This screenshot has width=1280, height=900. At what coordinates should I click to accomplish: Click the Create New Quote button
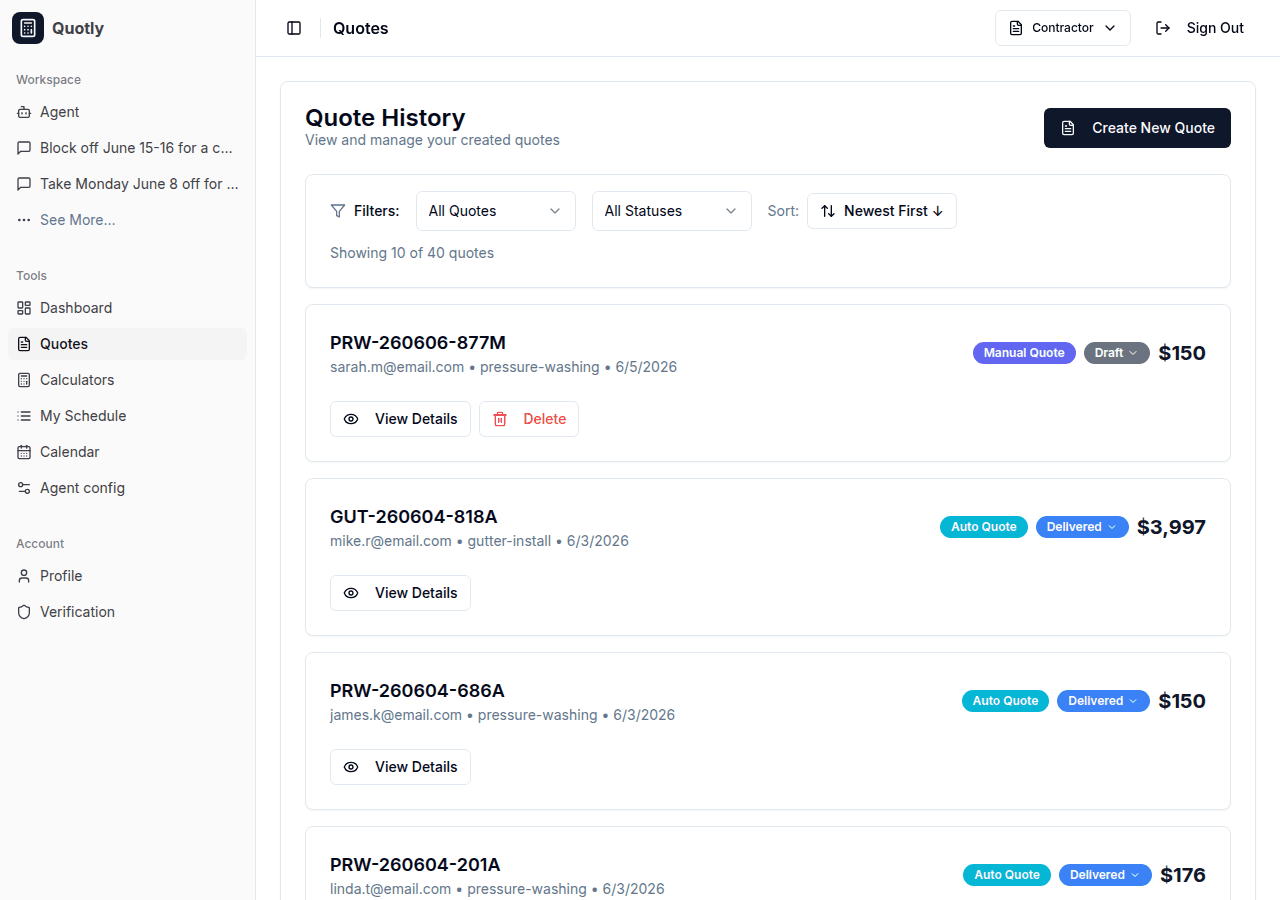click(x=1137, y=128)
